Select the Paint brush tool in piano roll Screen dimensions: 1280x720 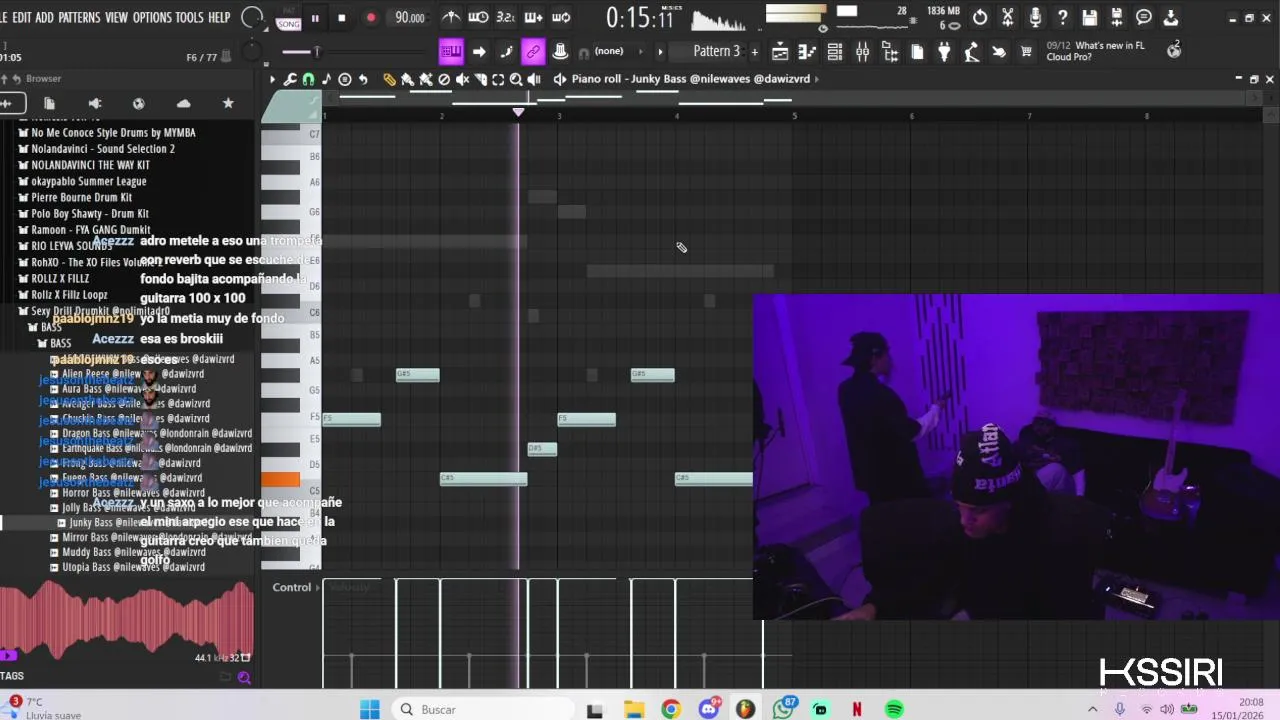407,79
